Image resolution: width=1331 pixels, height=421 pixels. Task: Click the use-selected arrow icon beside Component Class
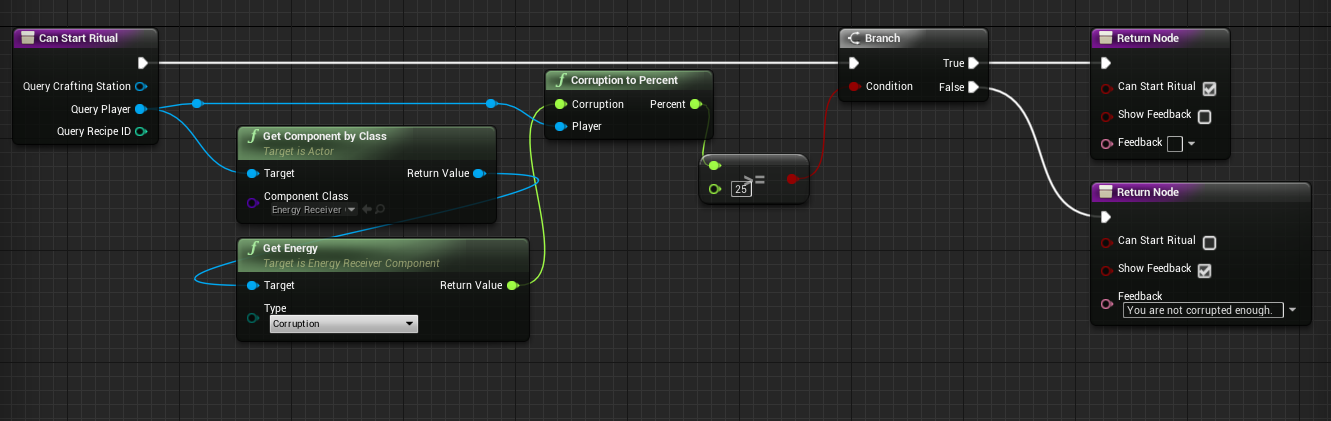(x=367, y=209)
